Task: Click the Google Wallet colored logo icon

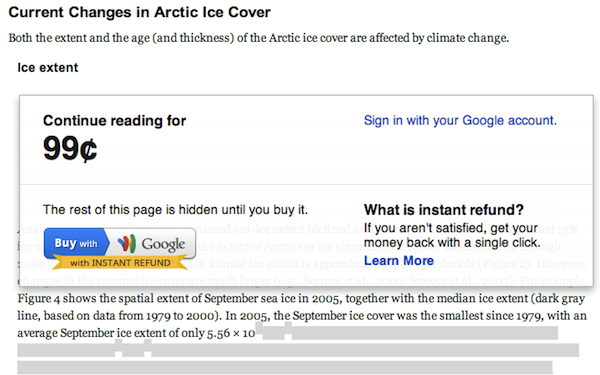Action: (x=127, y=243)
